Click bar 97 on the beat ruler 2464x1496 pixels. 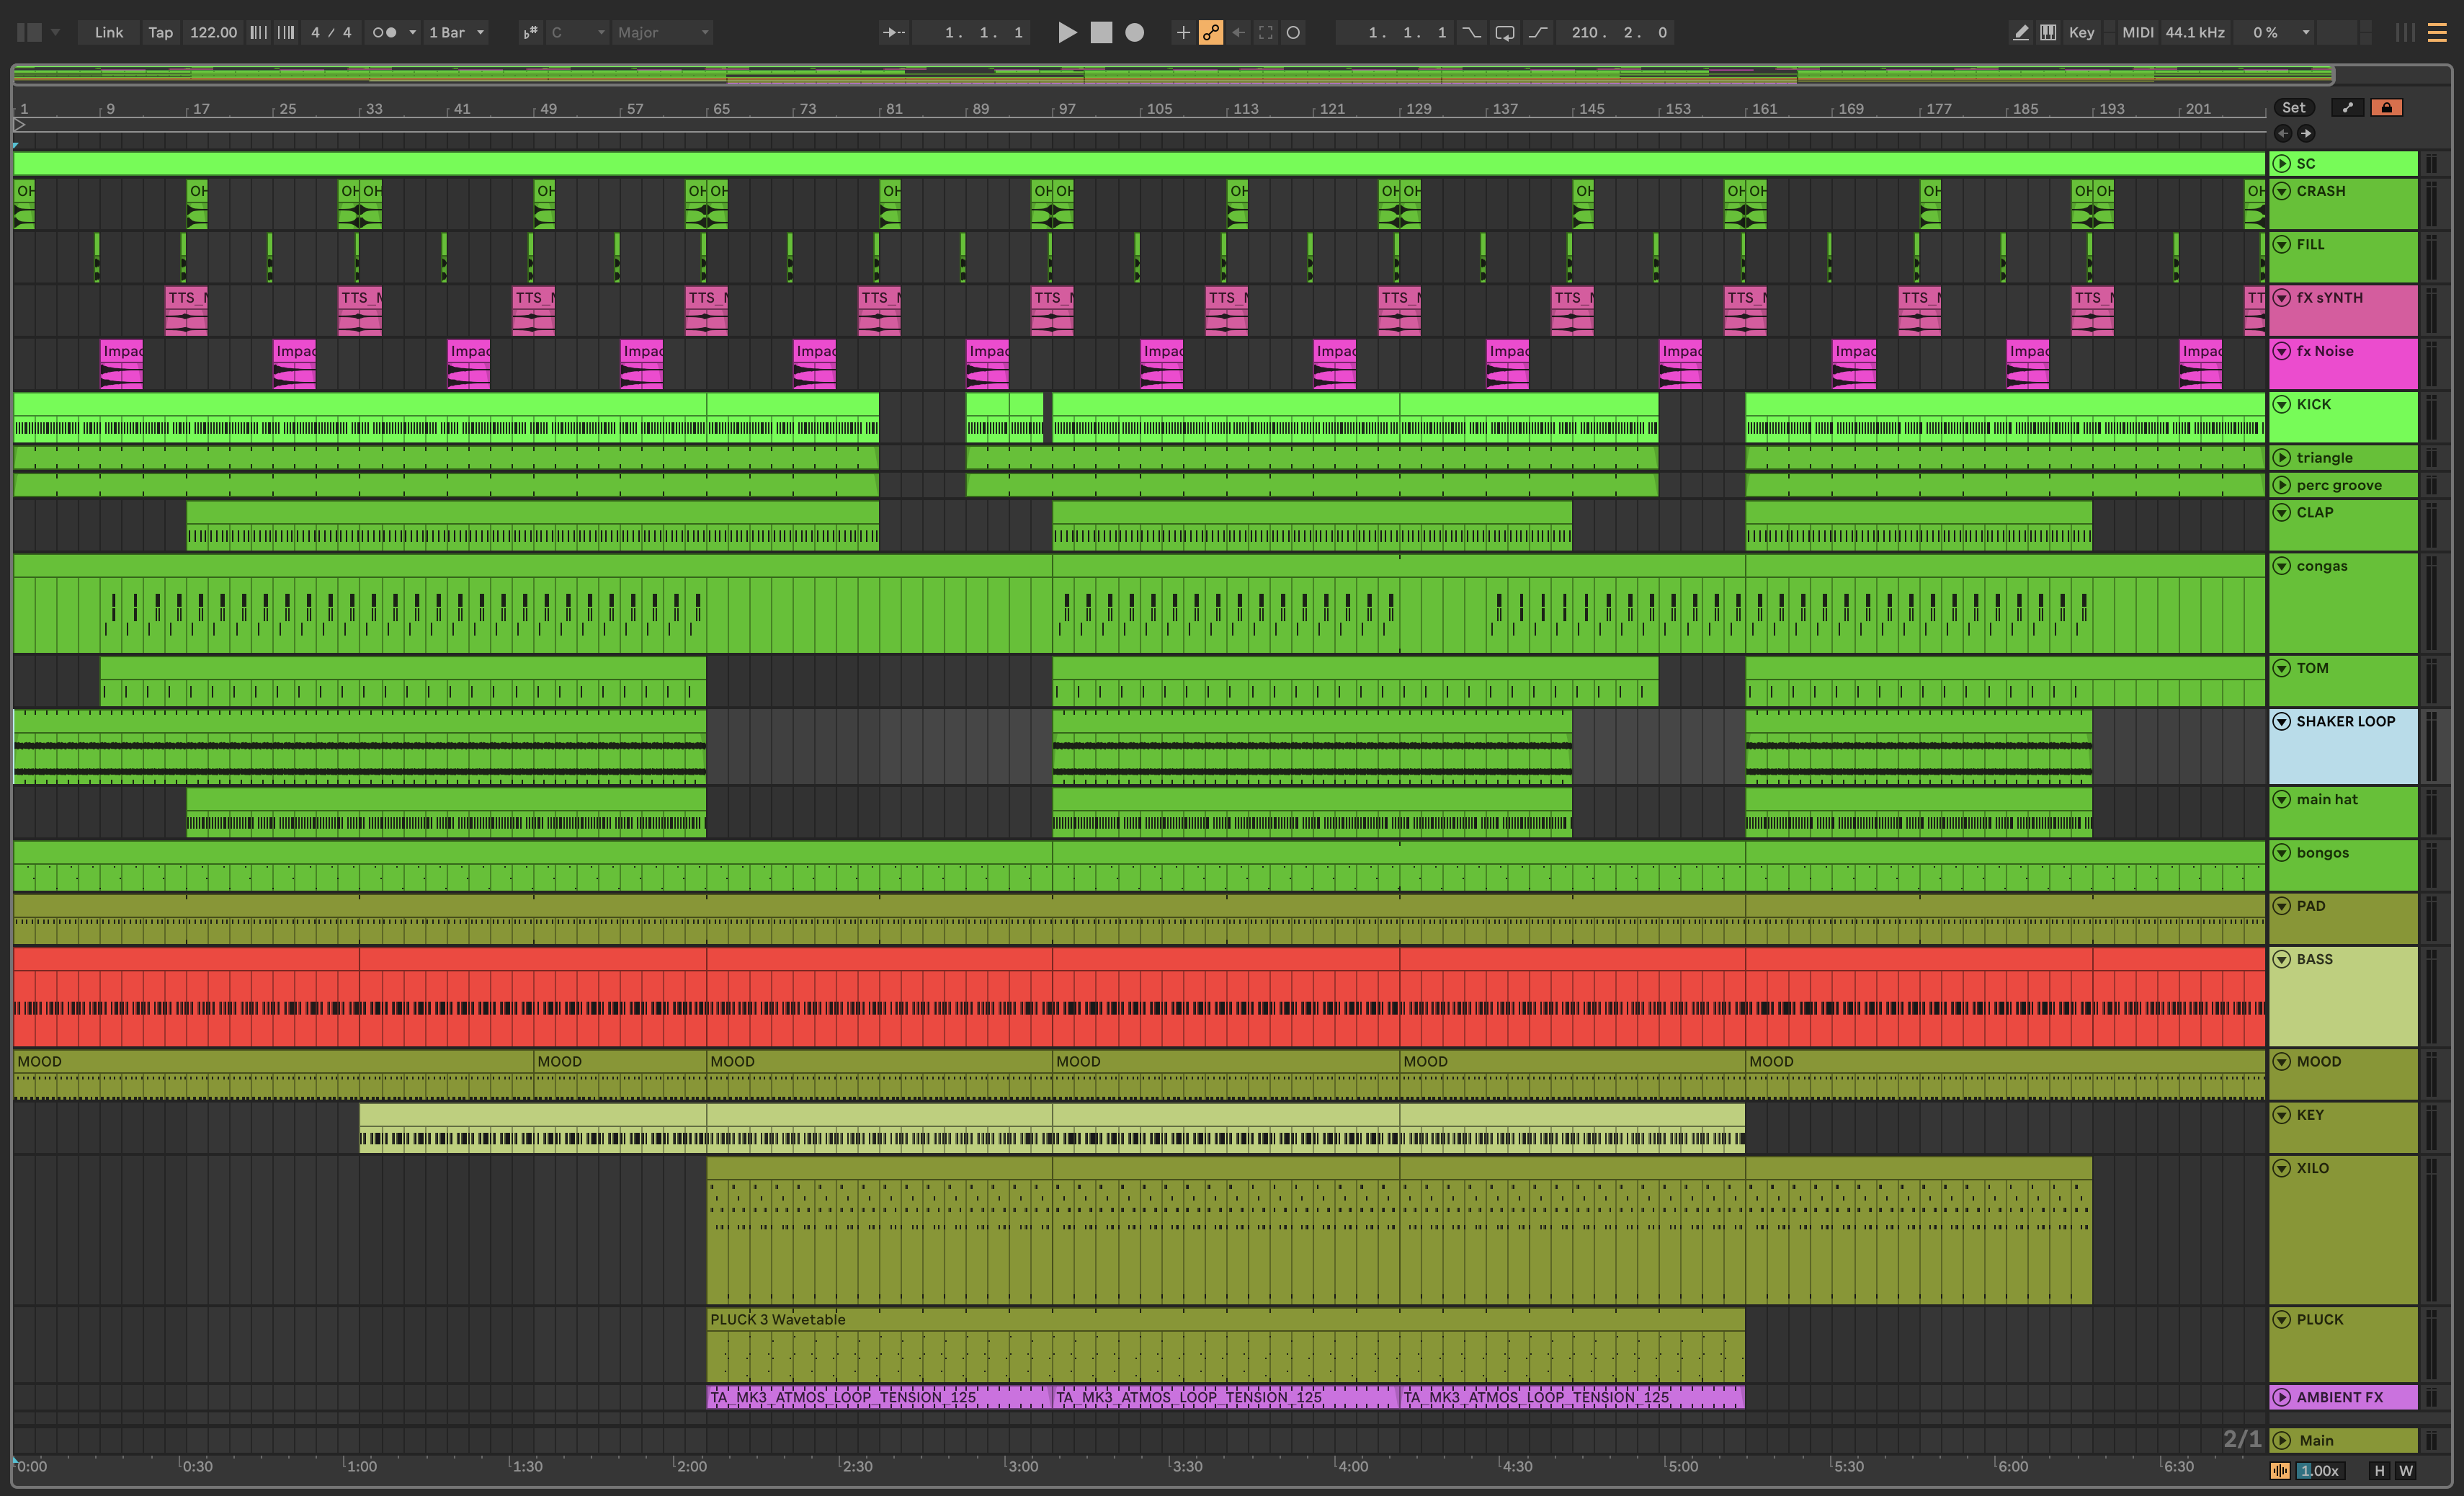1068,108
